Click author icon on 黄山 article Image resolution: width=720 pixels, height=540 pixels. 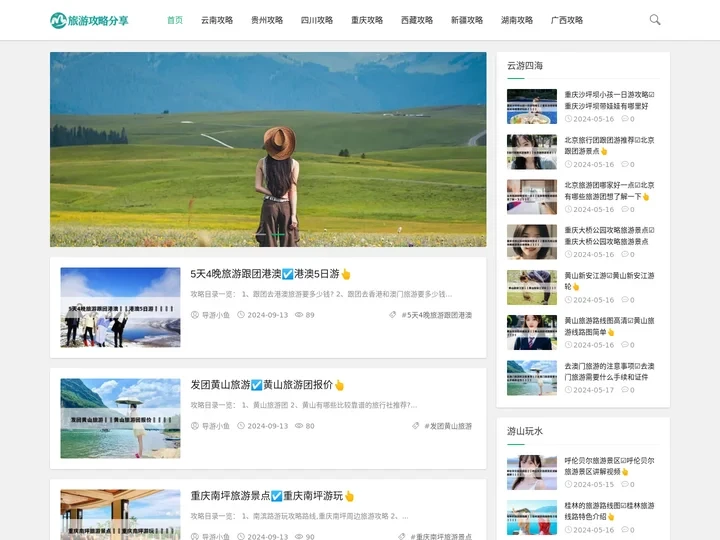pos(195,426)
